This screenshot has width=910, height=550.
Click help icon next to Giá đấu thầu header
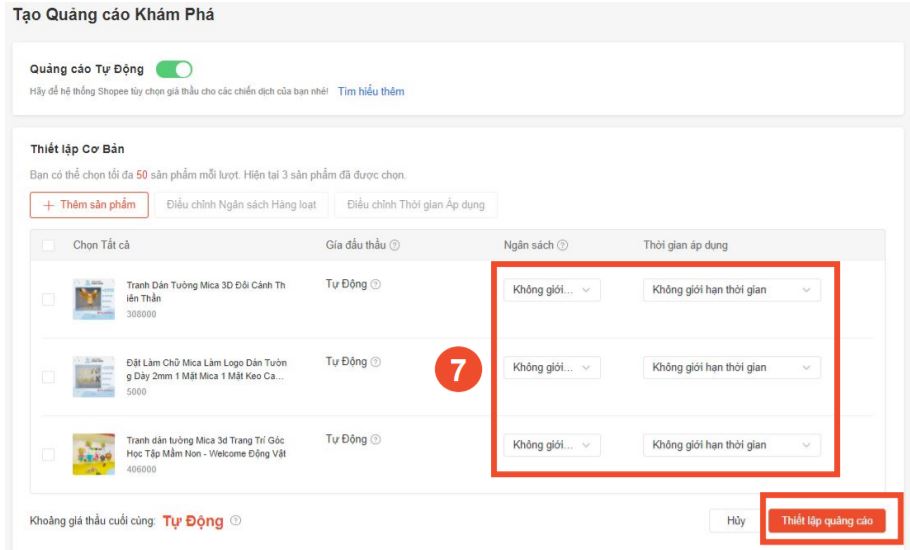coord(395,246)
